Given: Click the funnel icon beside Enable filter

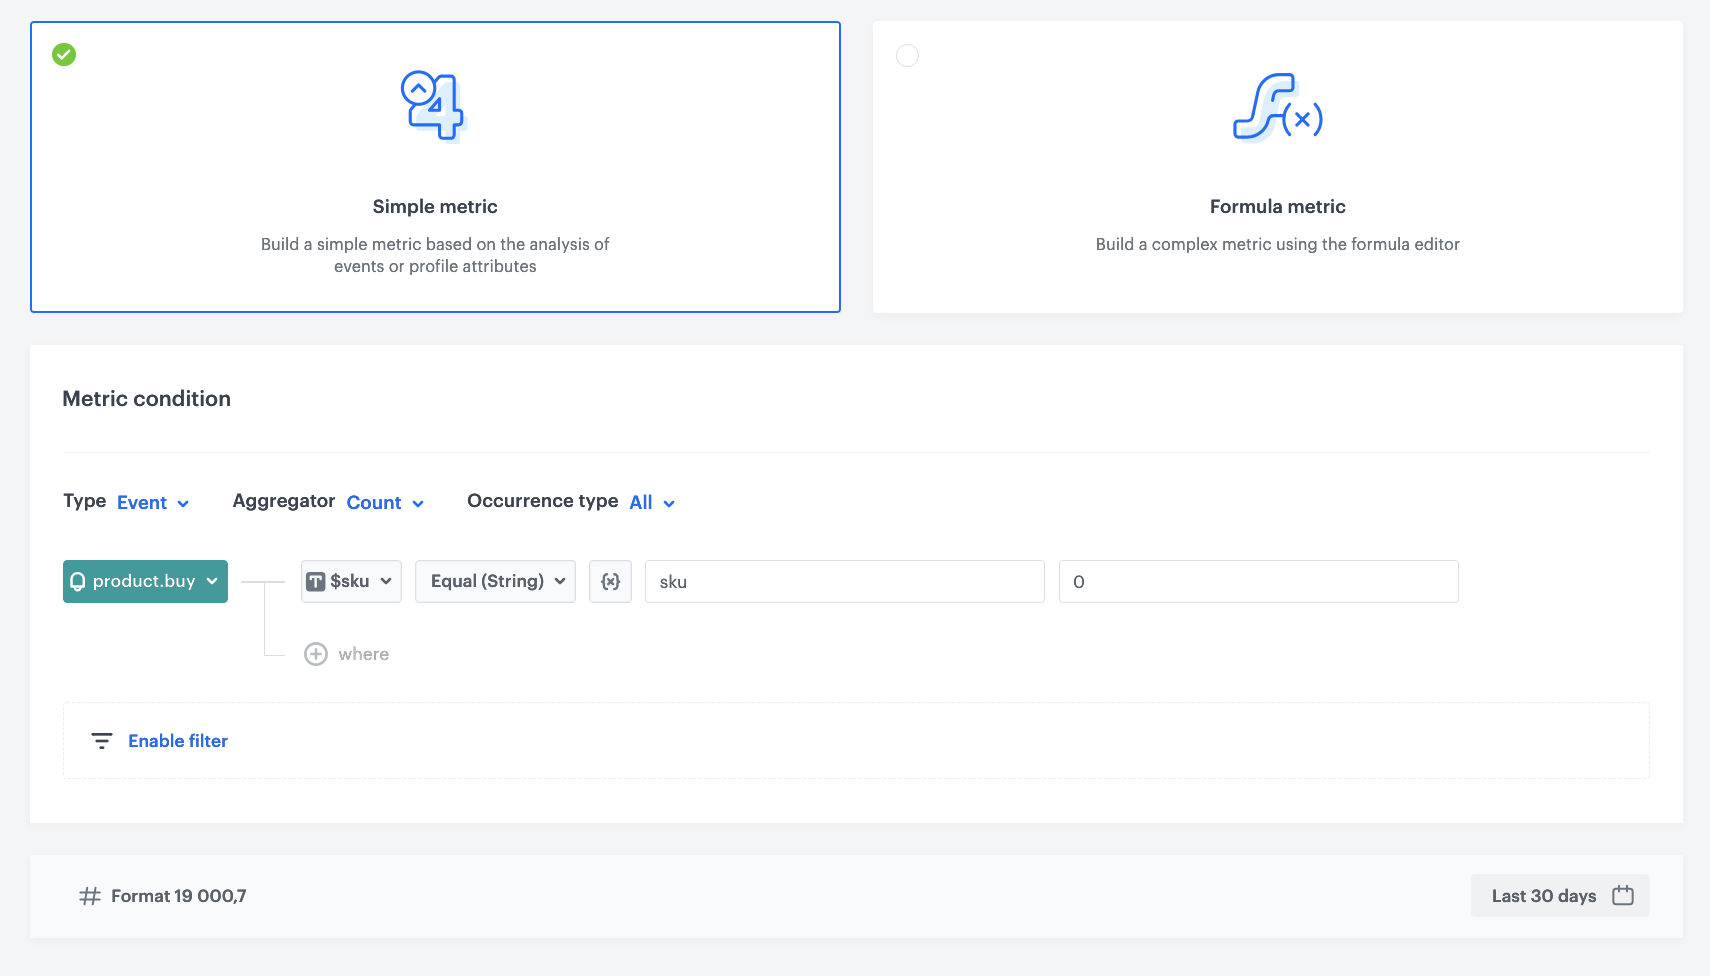Looking at the screenshot, I should tap(102, 740).
